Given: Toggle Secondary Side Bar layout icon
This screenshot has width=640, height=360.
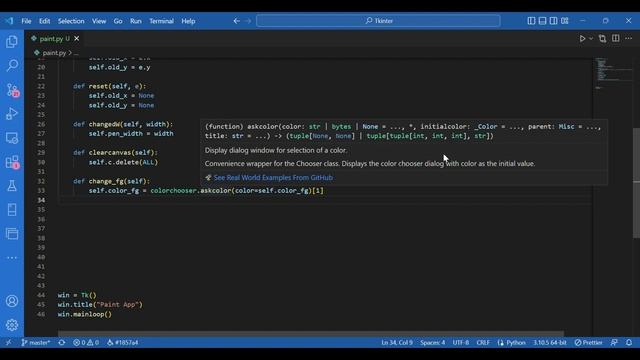Looking at the screenshot, I should (x=553, y=21).
